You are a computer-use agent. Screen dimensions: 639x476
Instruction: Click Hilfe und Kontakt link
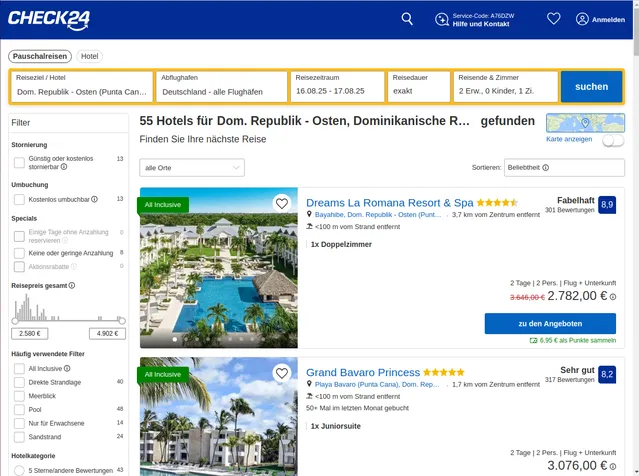tap(481, 24)
